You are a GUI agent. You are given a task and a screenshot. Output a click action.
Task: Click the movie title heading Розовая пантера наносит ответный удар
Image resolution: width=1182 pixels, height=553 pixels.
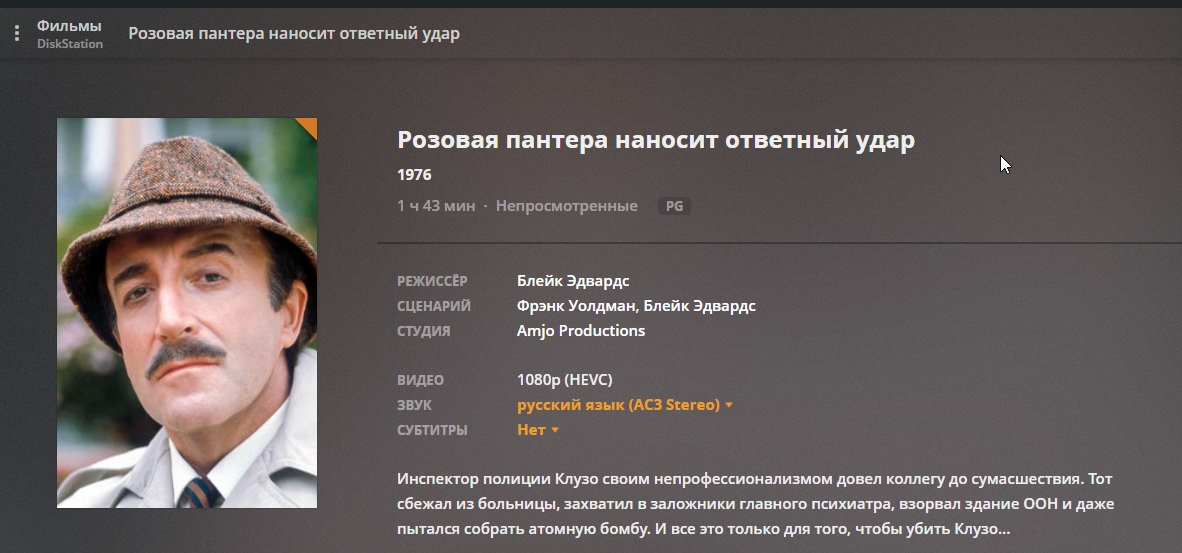tap(656, 141)
